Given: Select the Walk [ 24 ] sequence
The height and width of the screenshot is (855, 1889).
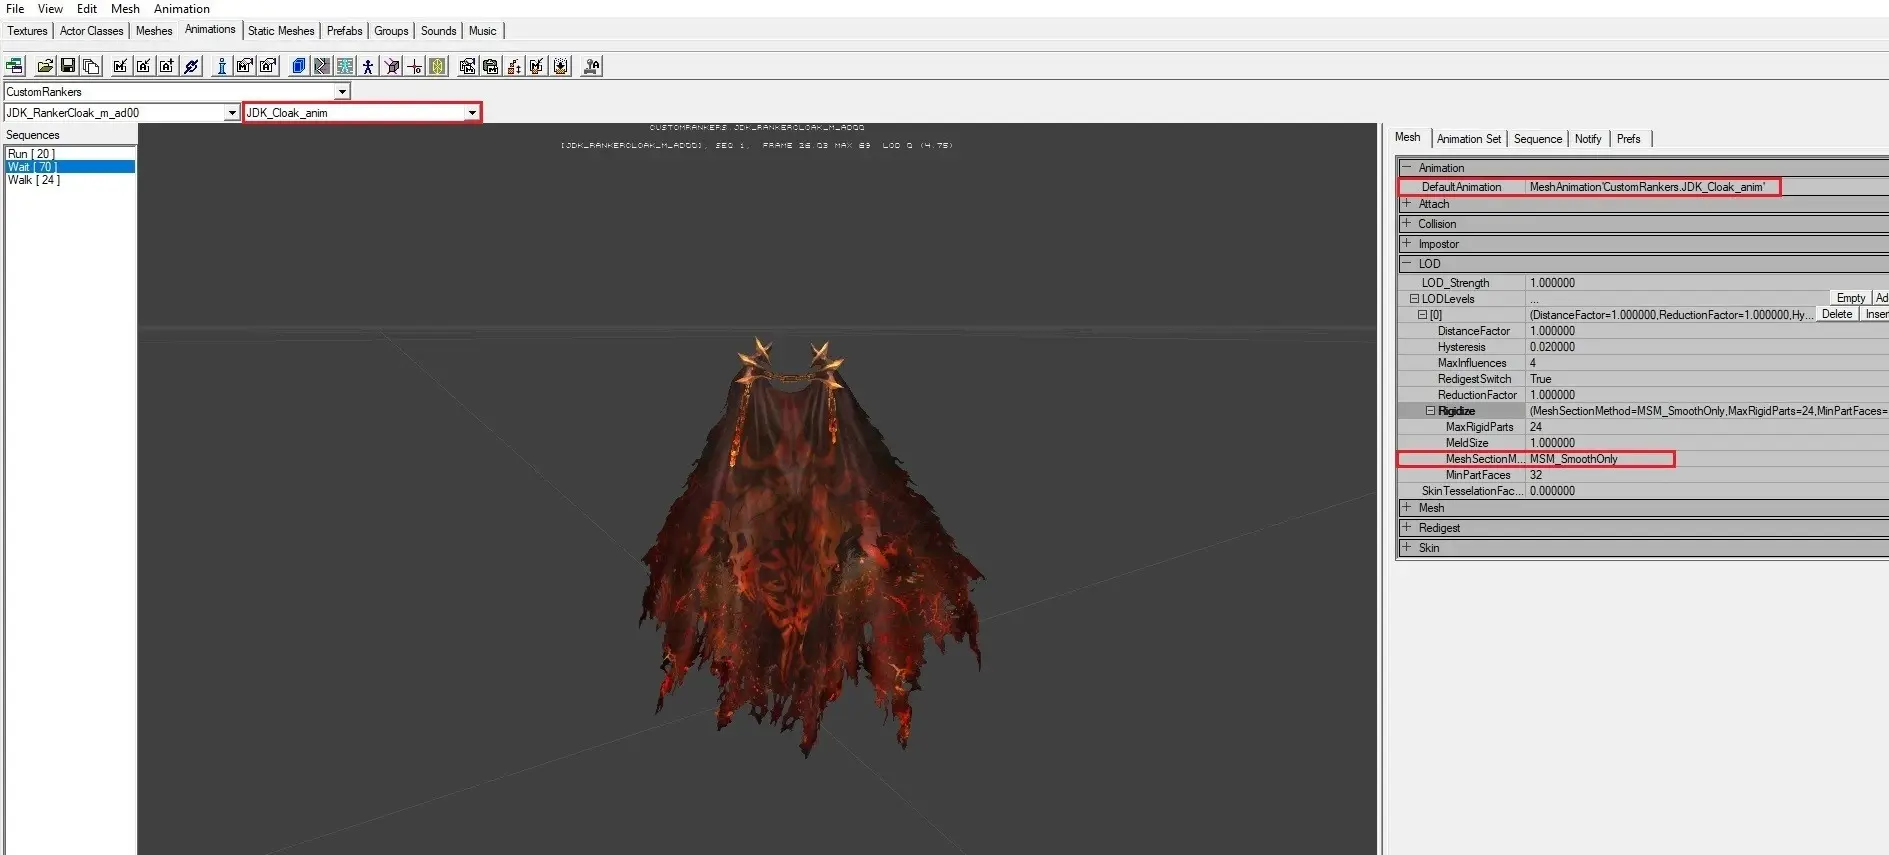Looking at the screenshot, I should click(x=70, y=180).
